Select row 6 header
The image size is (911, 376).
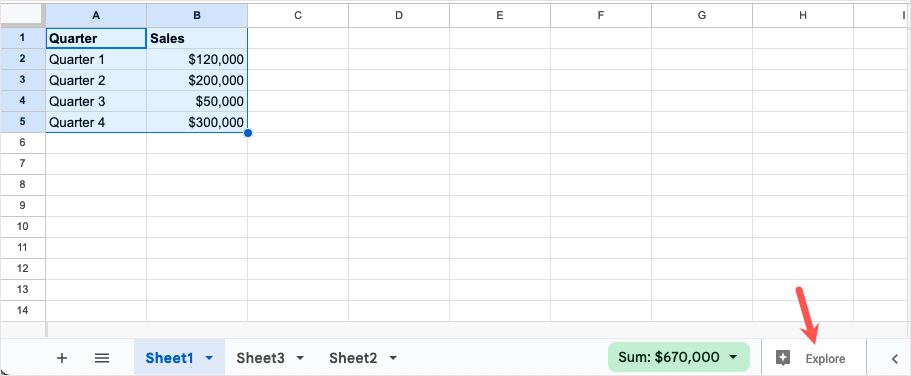coord(23,143)
